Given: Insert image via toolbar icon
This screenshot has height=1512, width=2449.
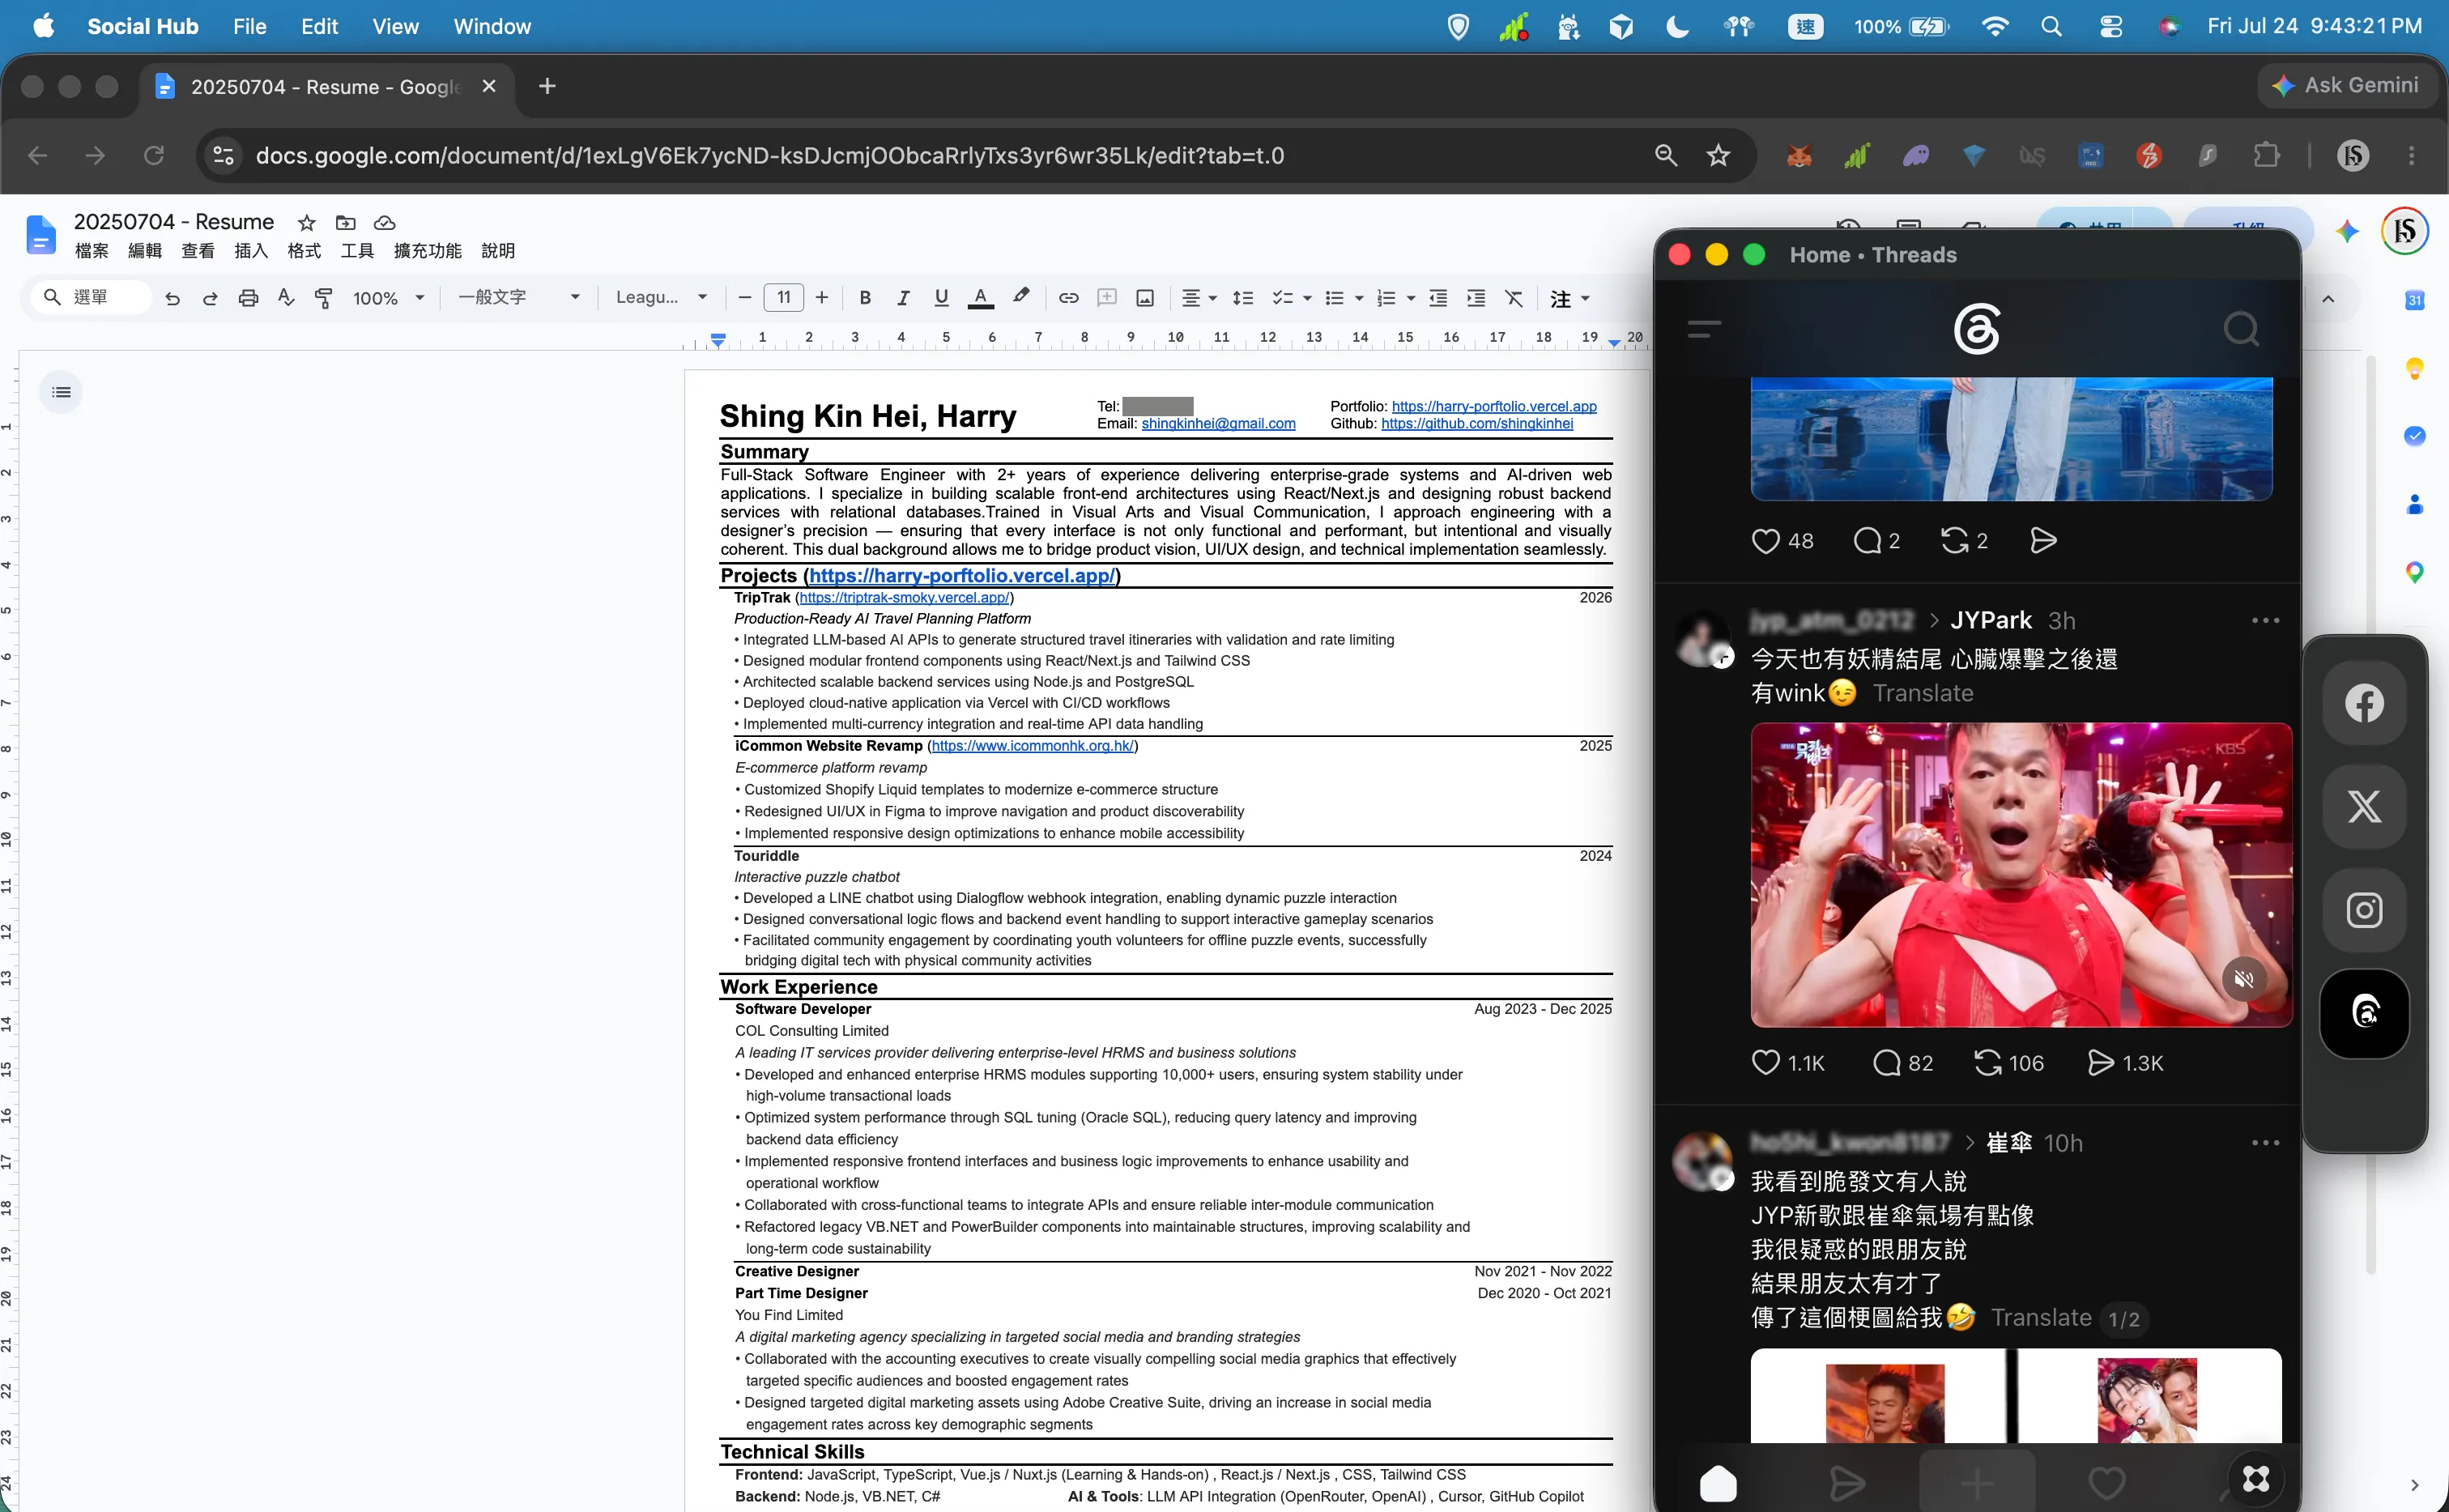Looking at the screenshot, I should click(x=1145, y=298).
